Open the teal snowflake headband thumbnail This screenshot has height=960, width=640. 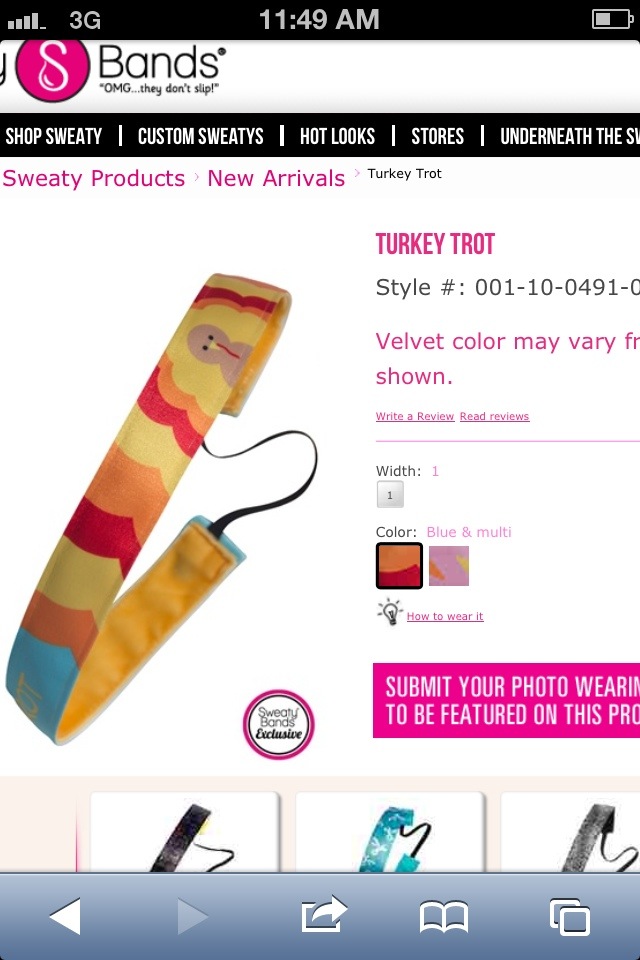[390, 833]
